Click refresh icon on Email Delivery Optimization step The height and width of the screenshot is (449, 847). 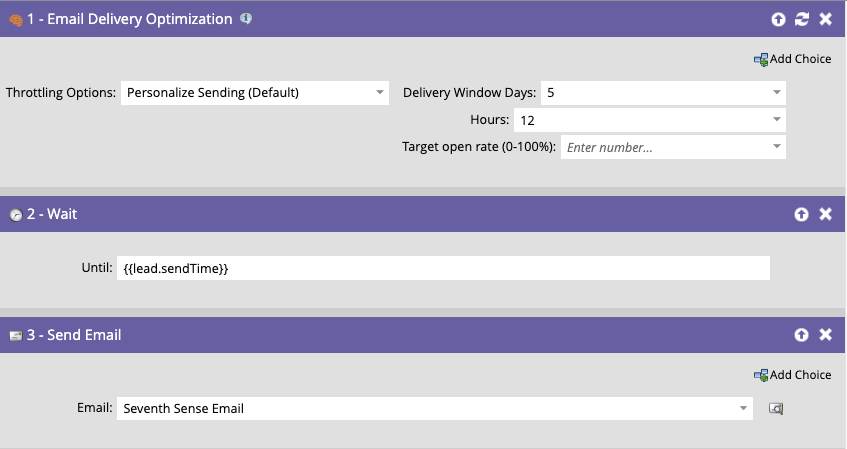[802, 19]
